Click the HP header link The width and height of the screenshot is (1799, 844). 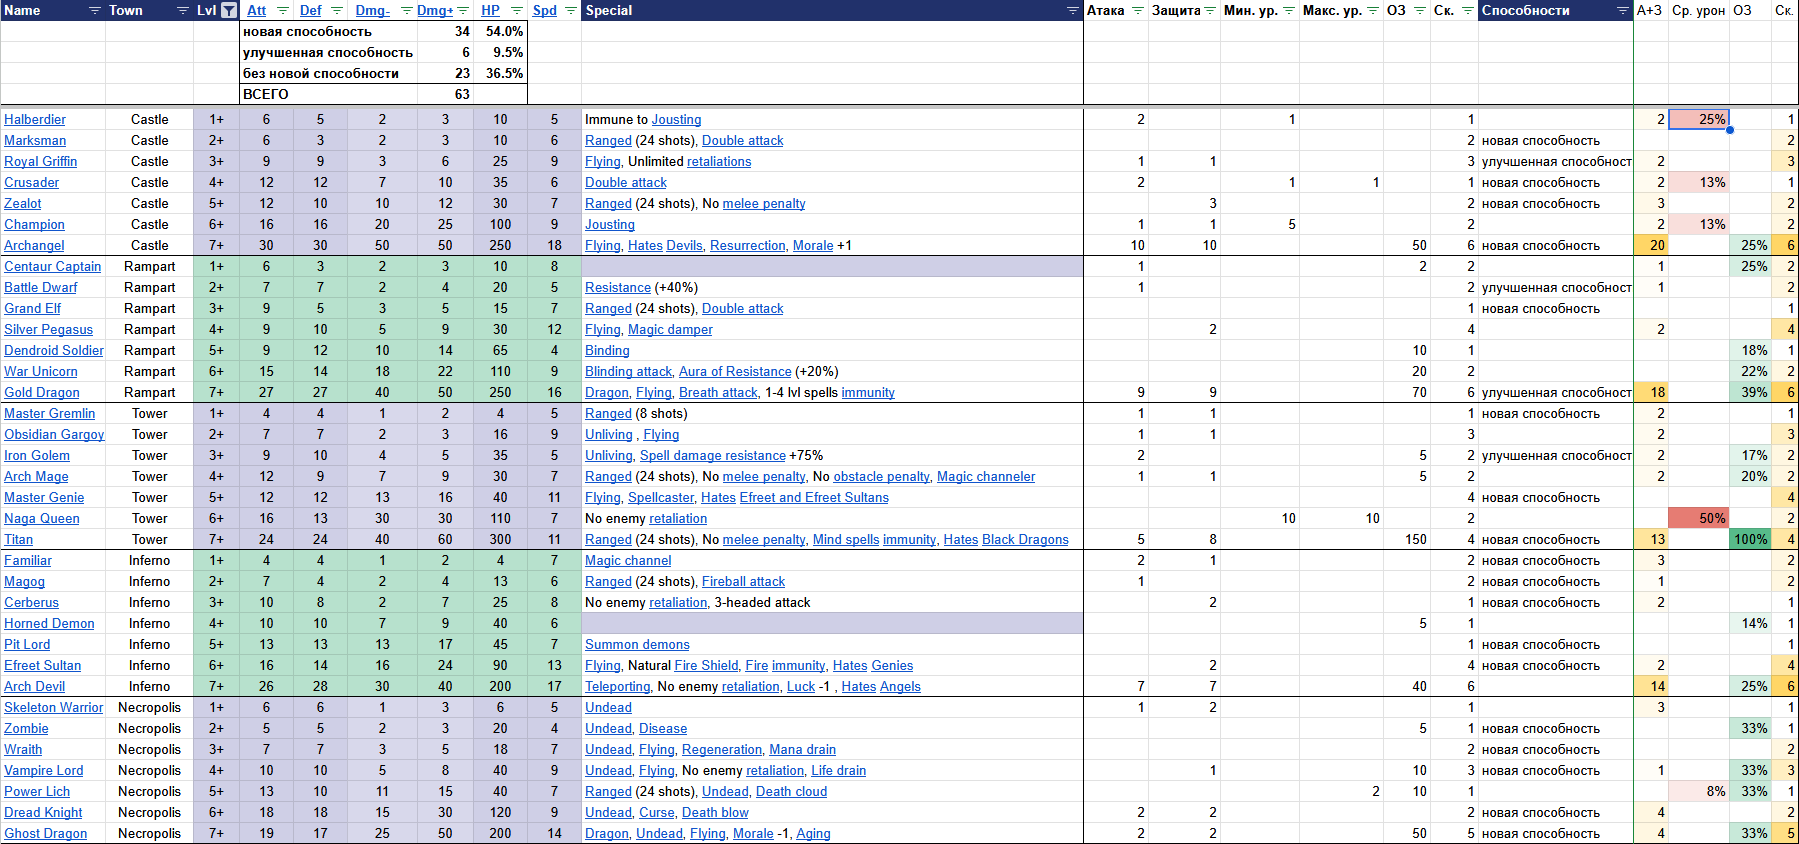coord(490,10)
